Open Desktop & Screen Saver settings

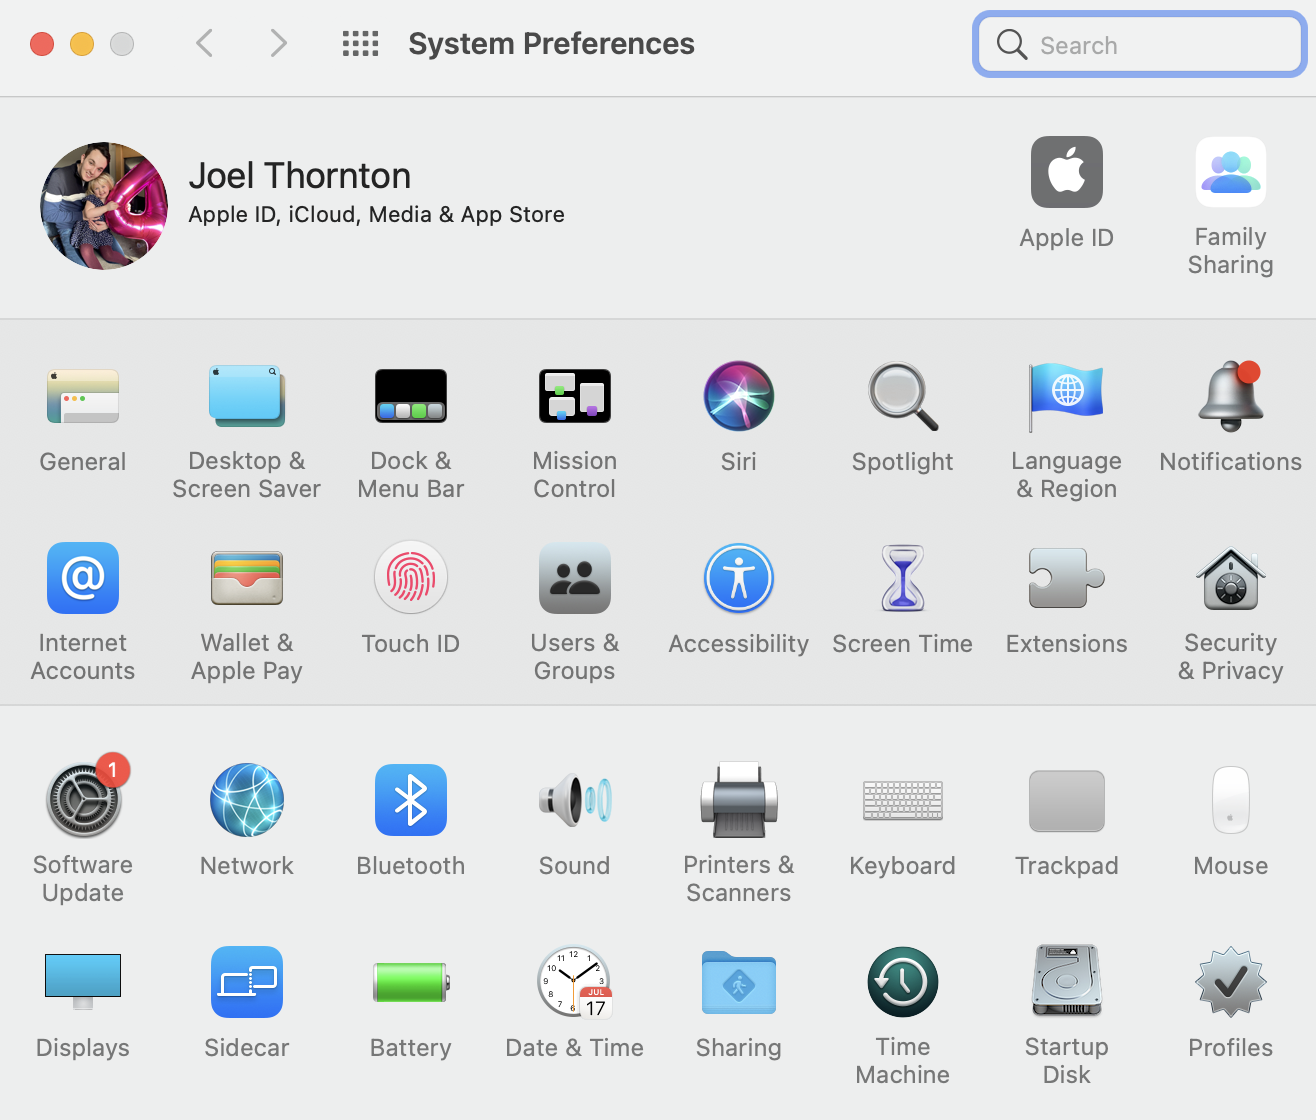(247, 396)
